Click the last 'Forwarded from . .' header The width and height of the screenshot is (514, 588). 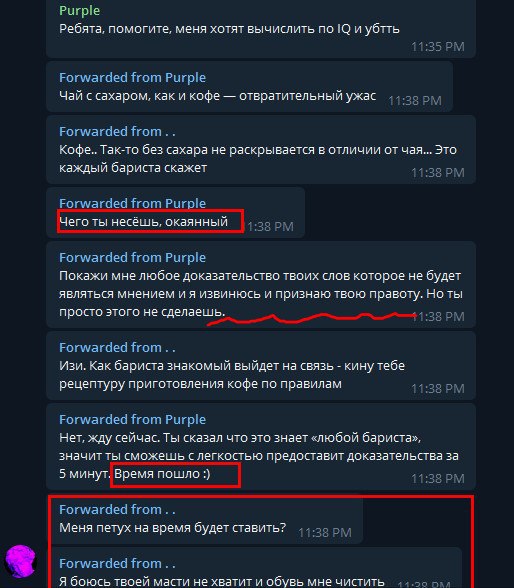point(117,564)
